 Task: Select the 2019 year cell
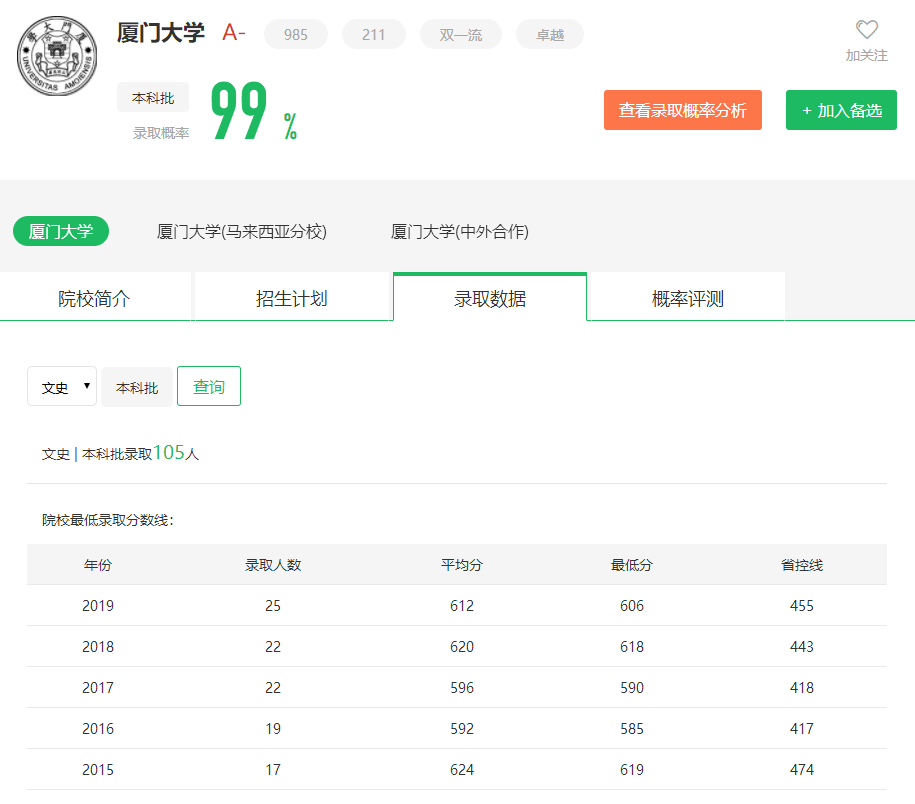coord(98,606)
